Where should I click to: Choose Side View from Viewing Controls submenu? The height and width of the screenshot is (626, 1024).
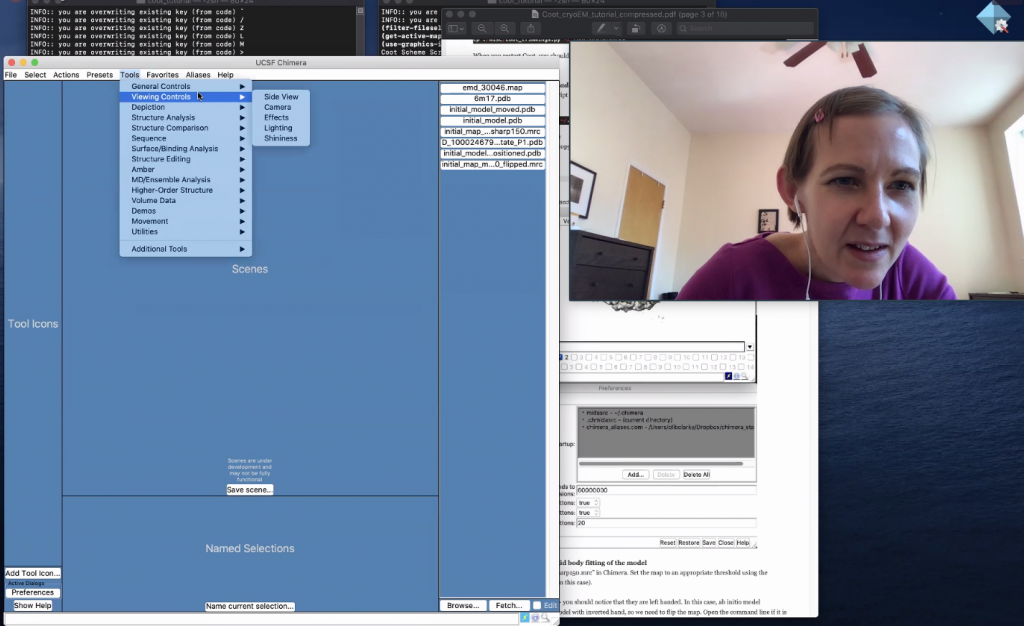tap(281, 97)
